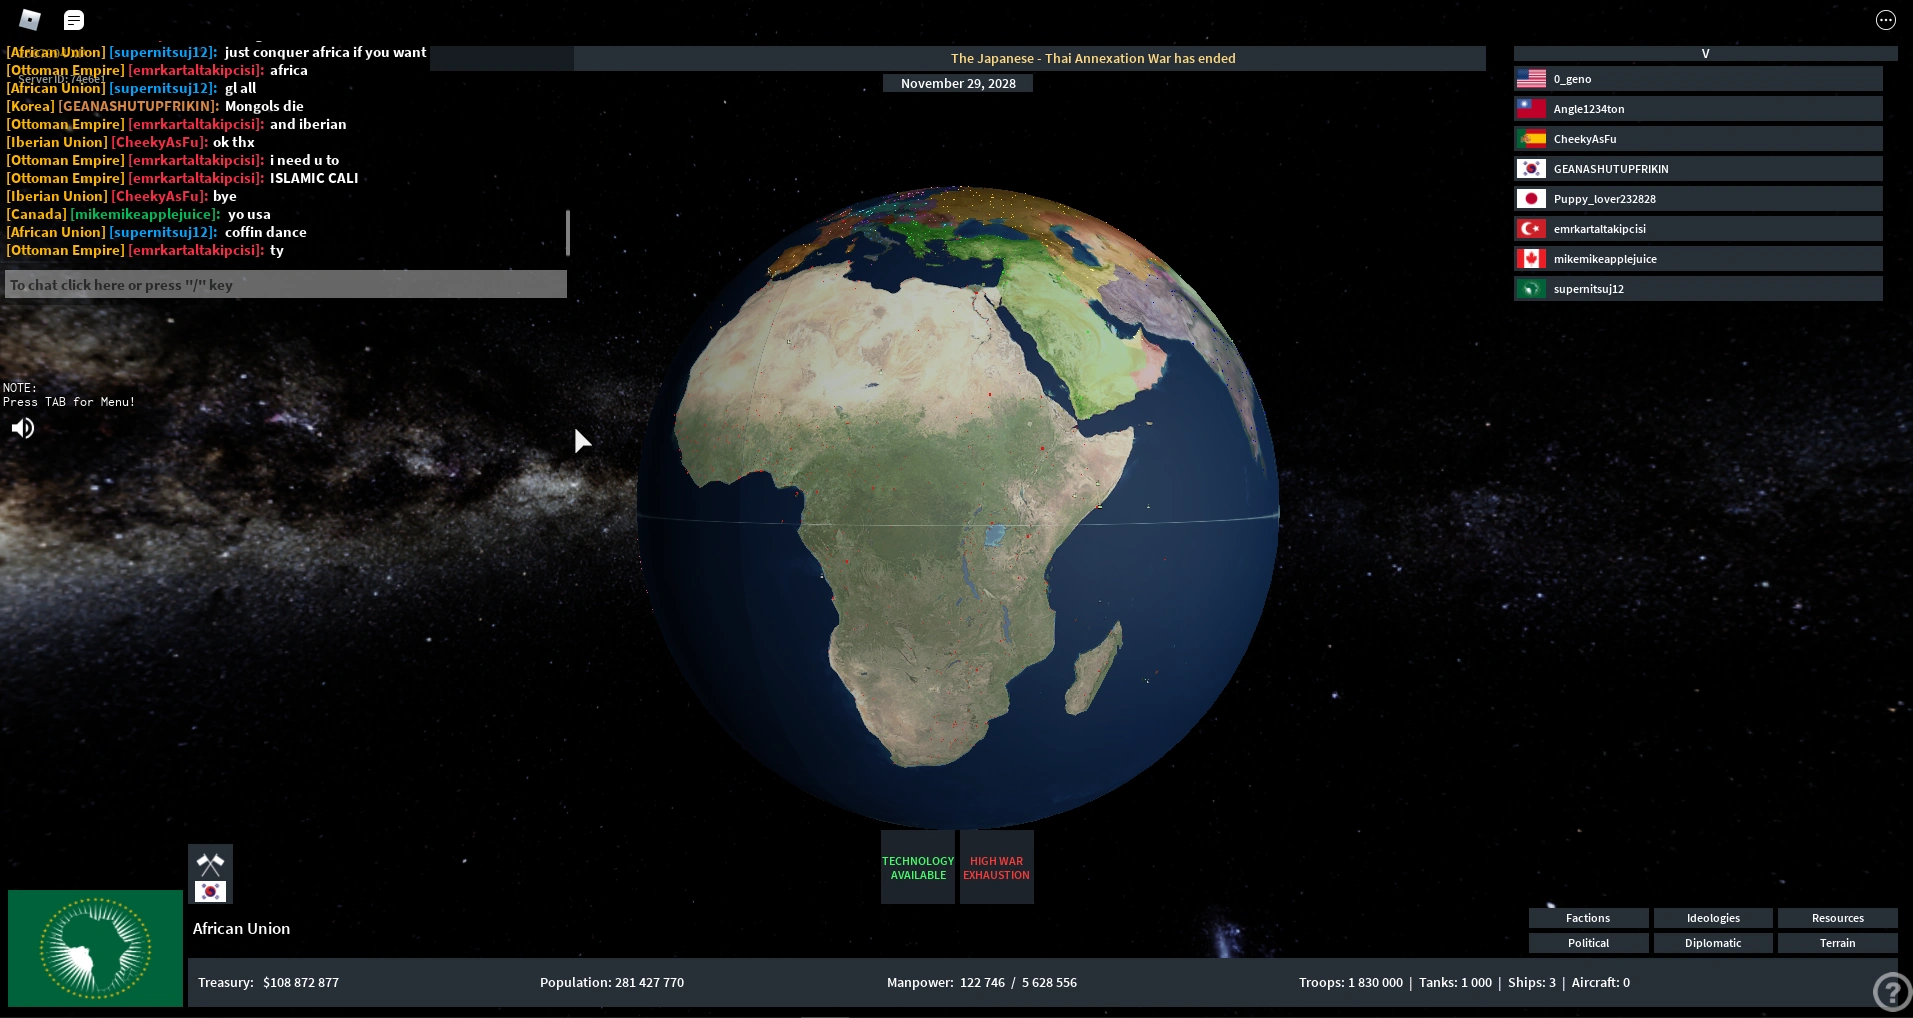The image size is (1913, 1018).
Task: Click the Aircraft 0 stat
Action: [1601, 982]
